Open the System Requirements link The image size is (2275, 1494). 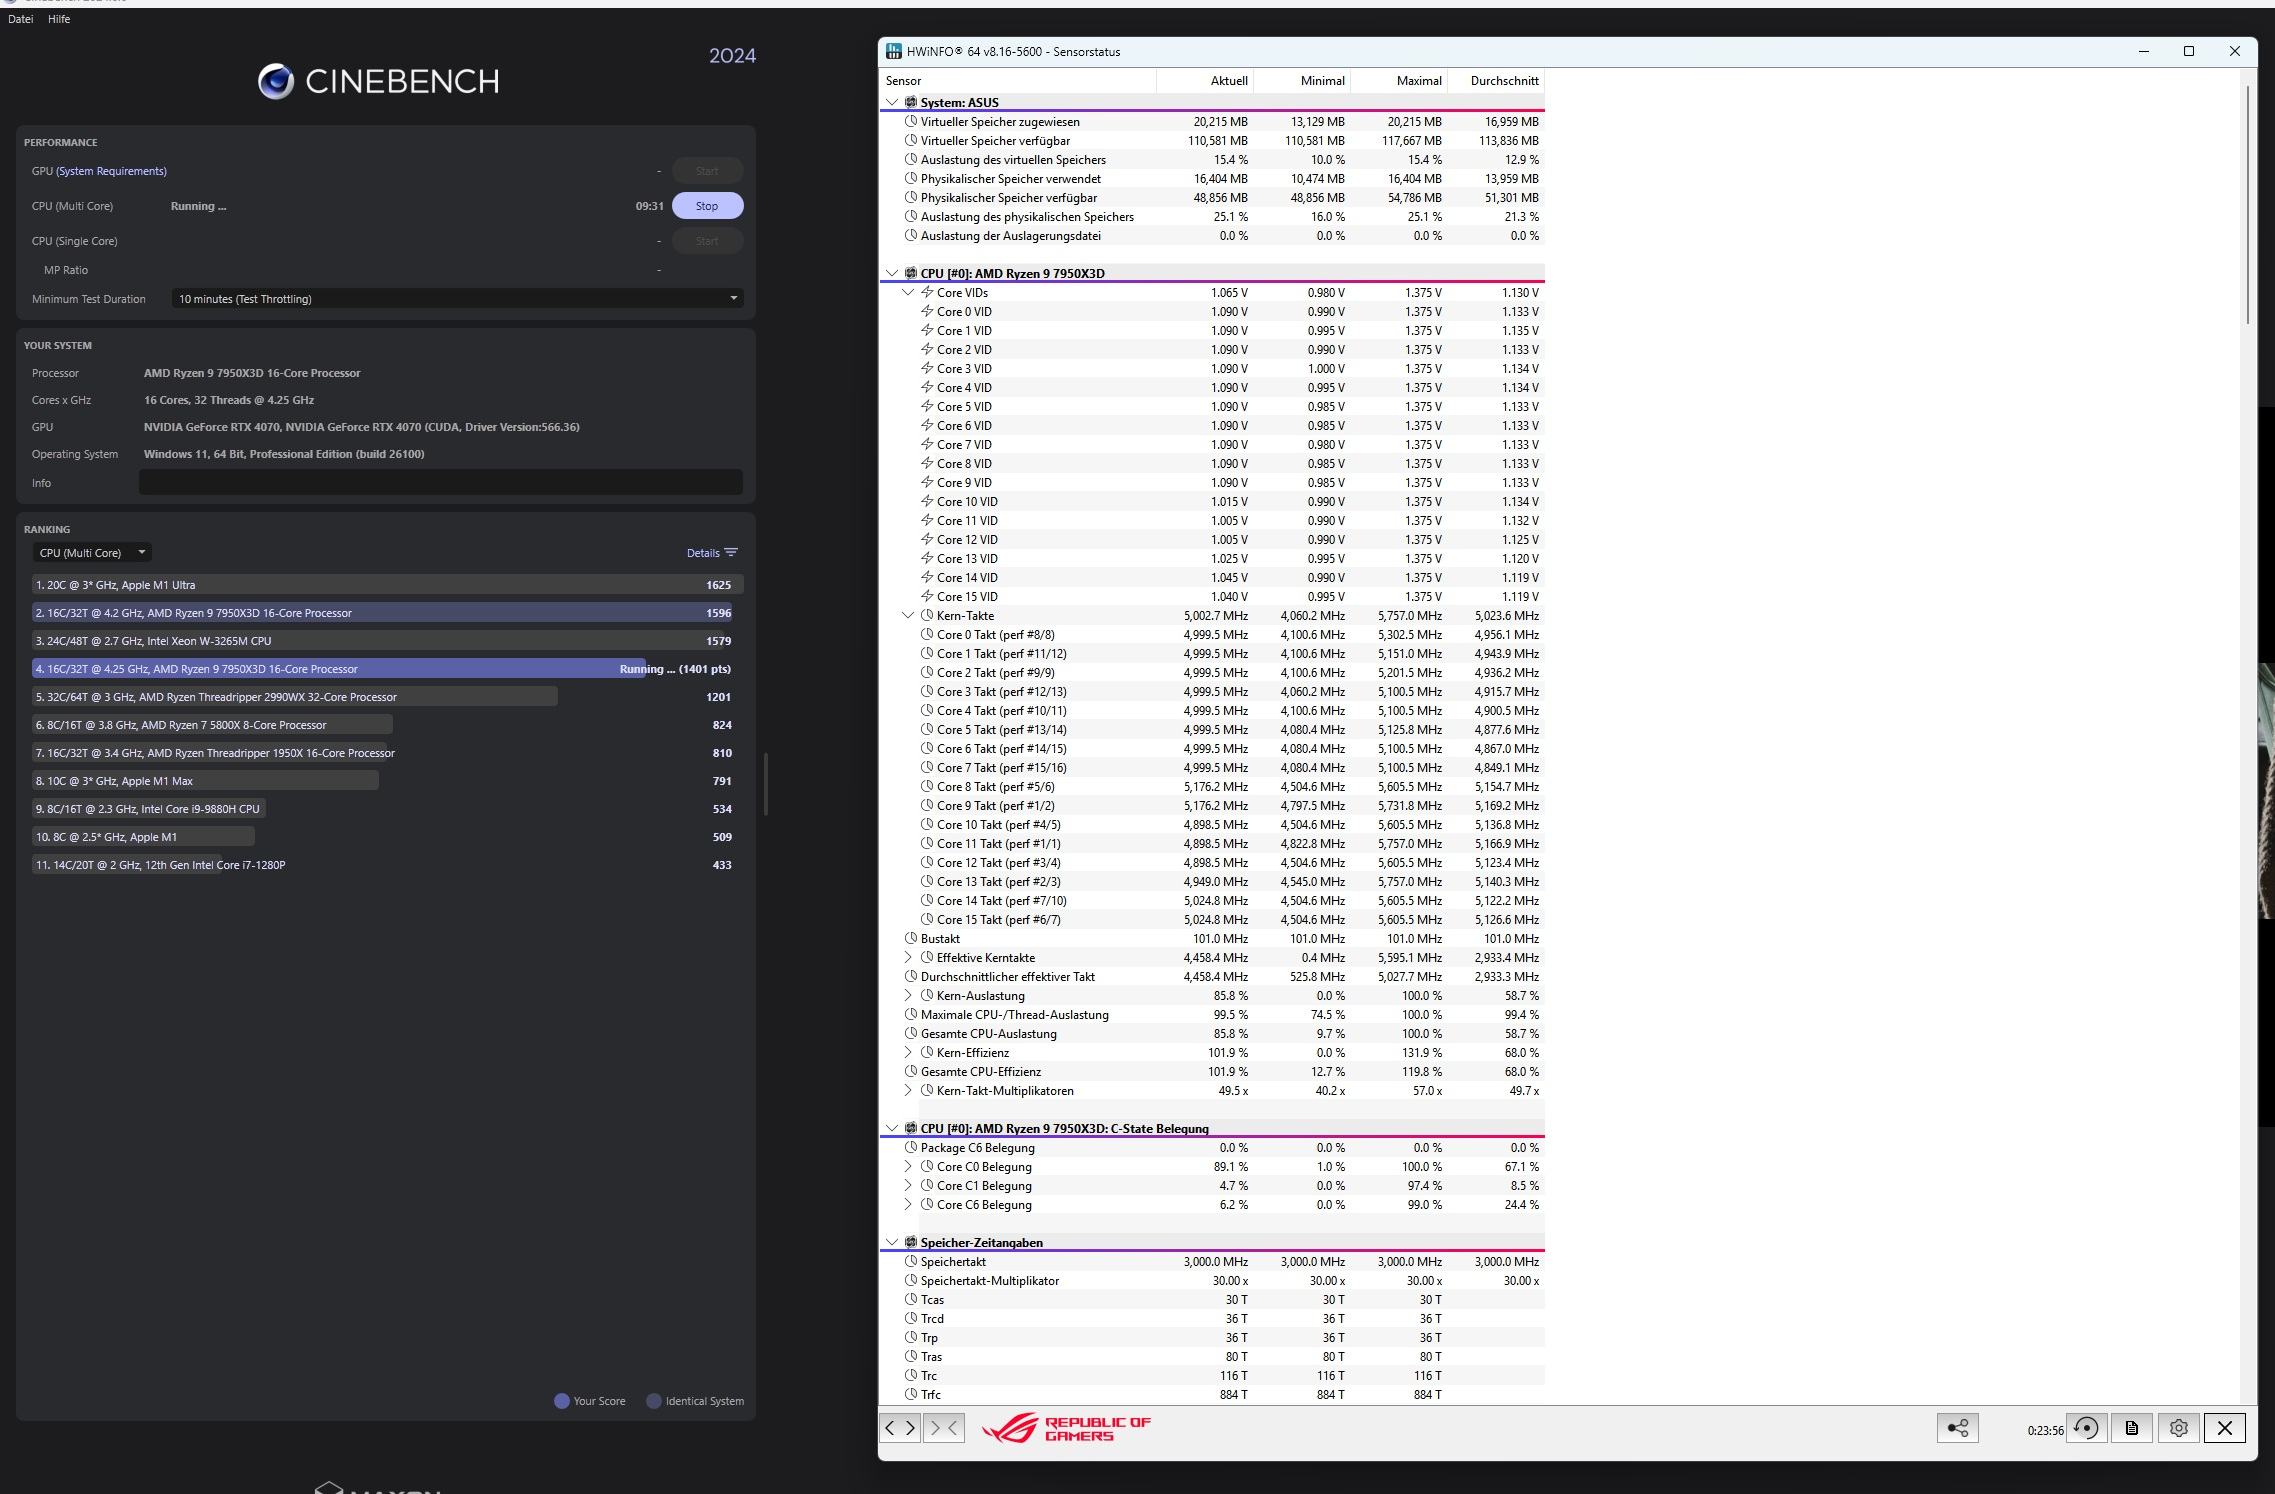click(x=111, y=171)
